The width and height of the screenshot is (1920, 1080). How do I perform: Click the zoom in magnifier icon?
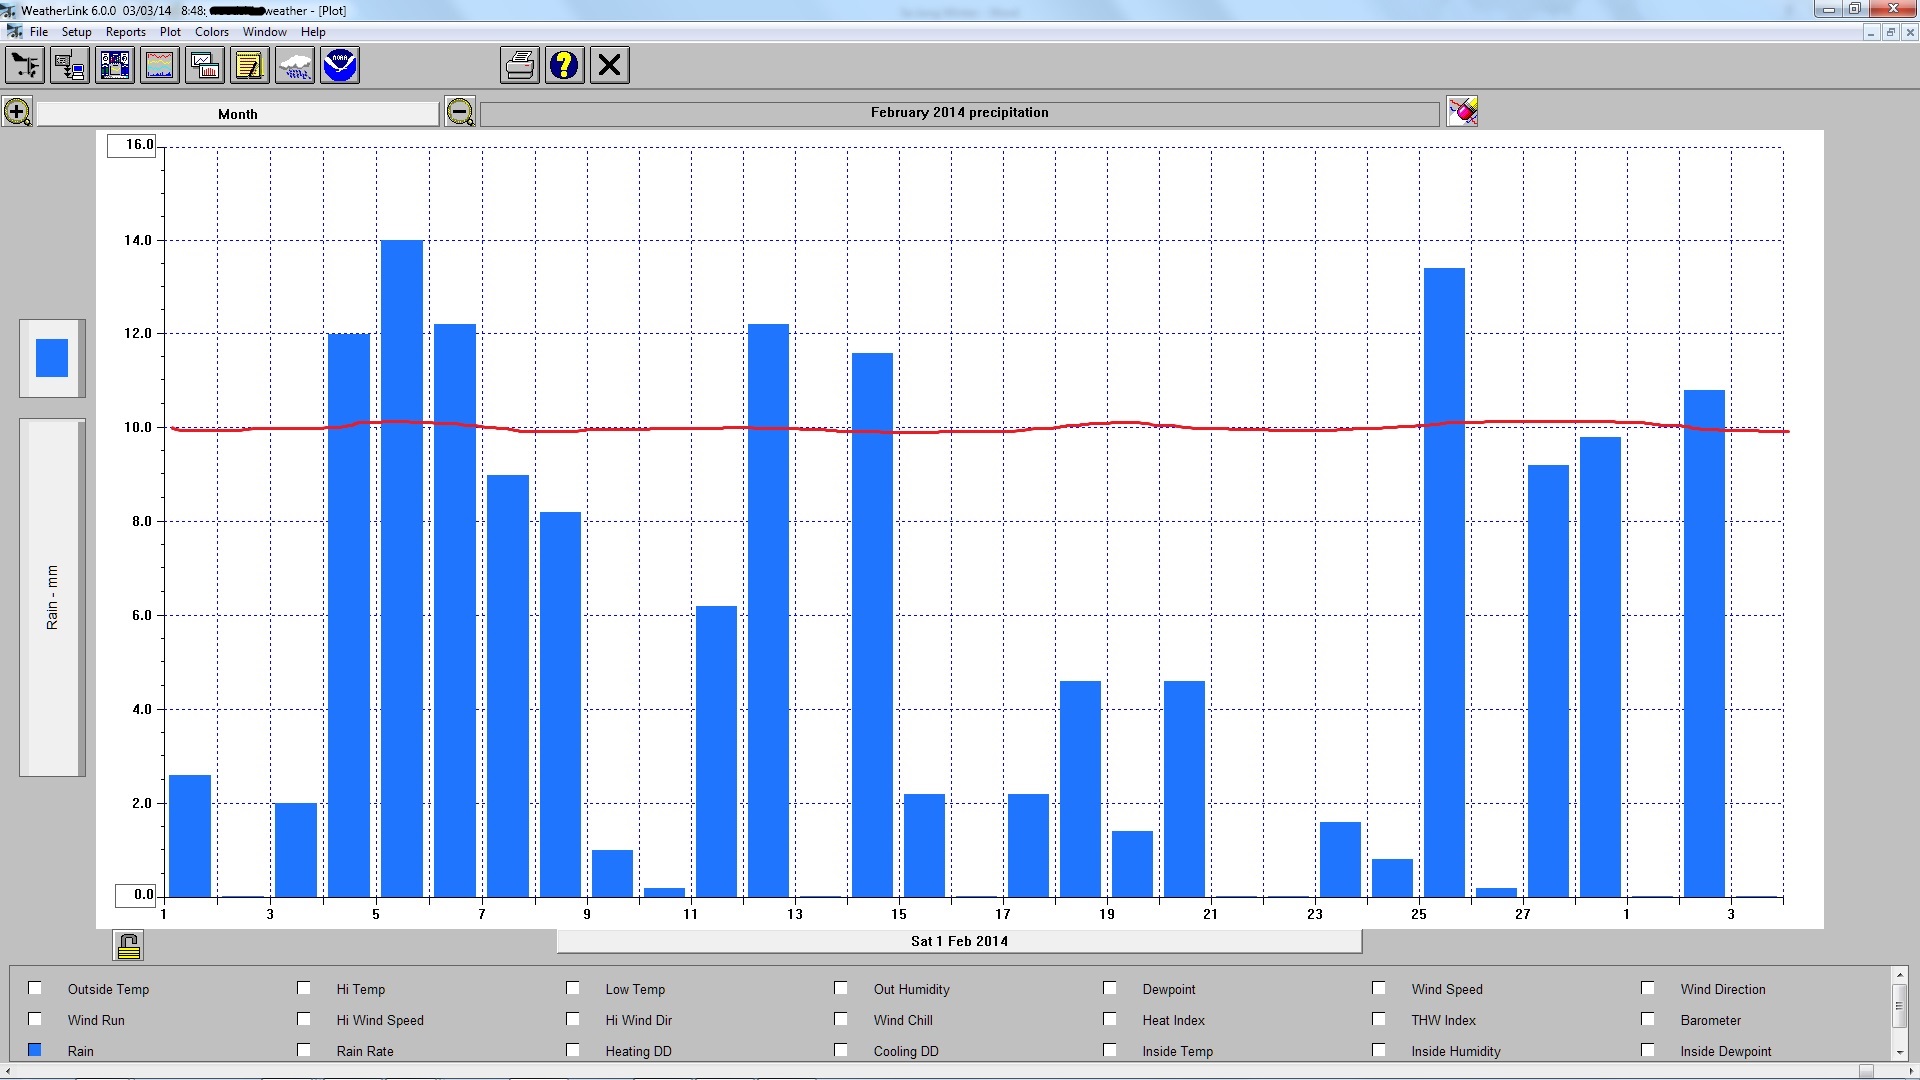(x=17, y=112)
